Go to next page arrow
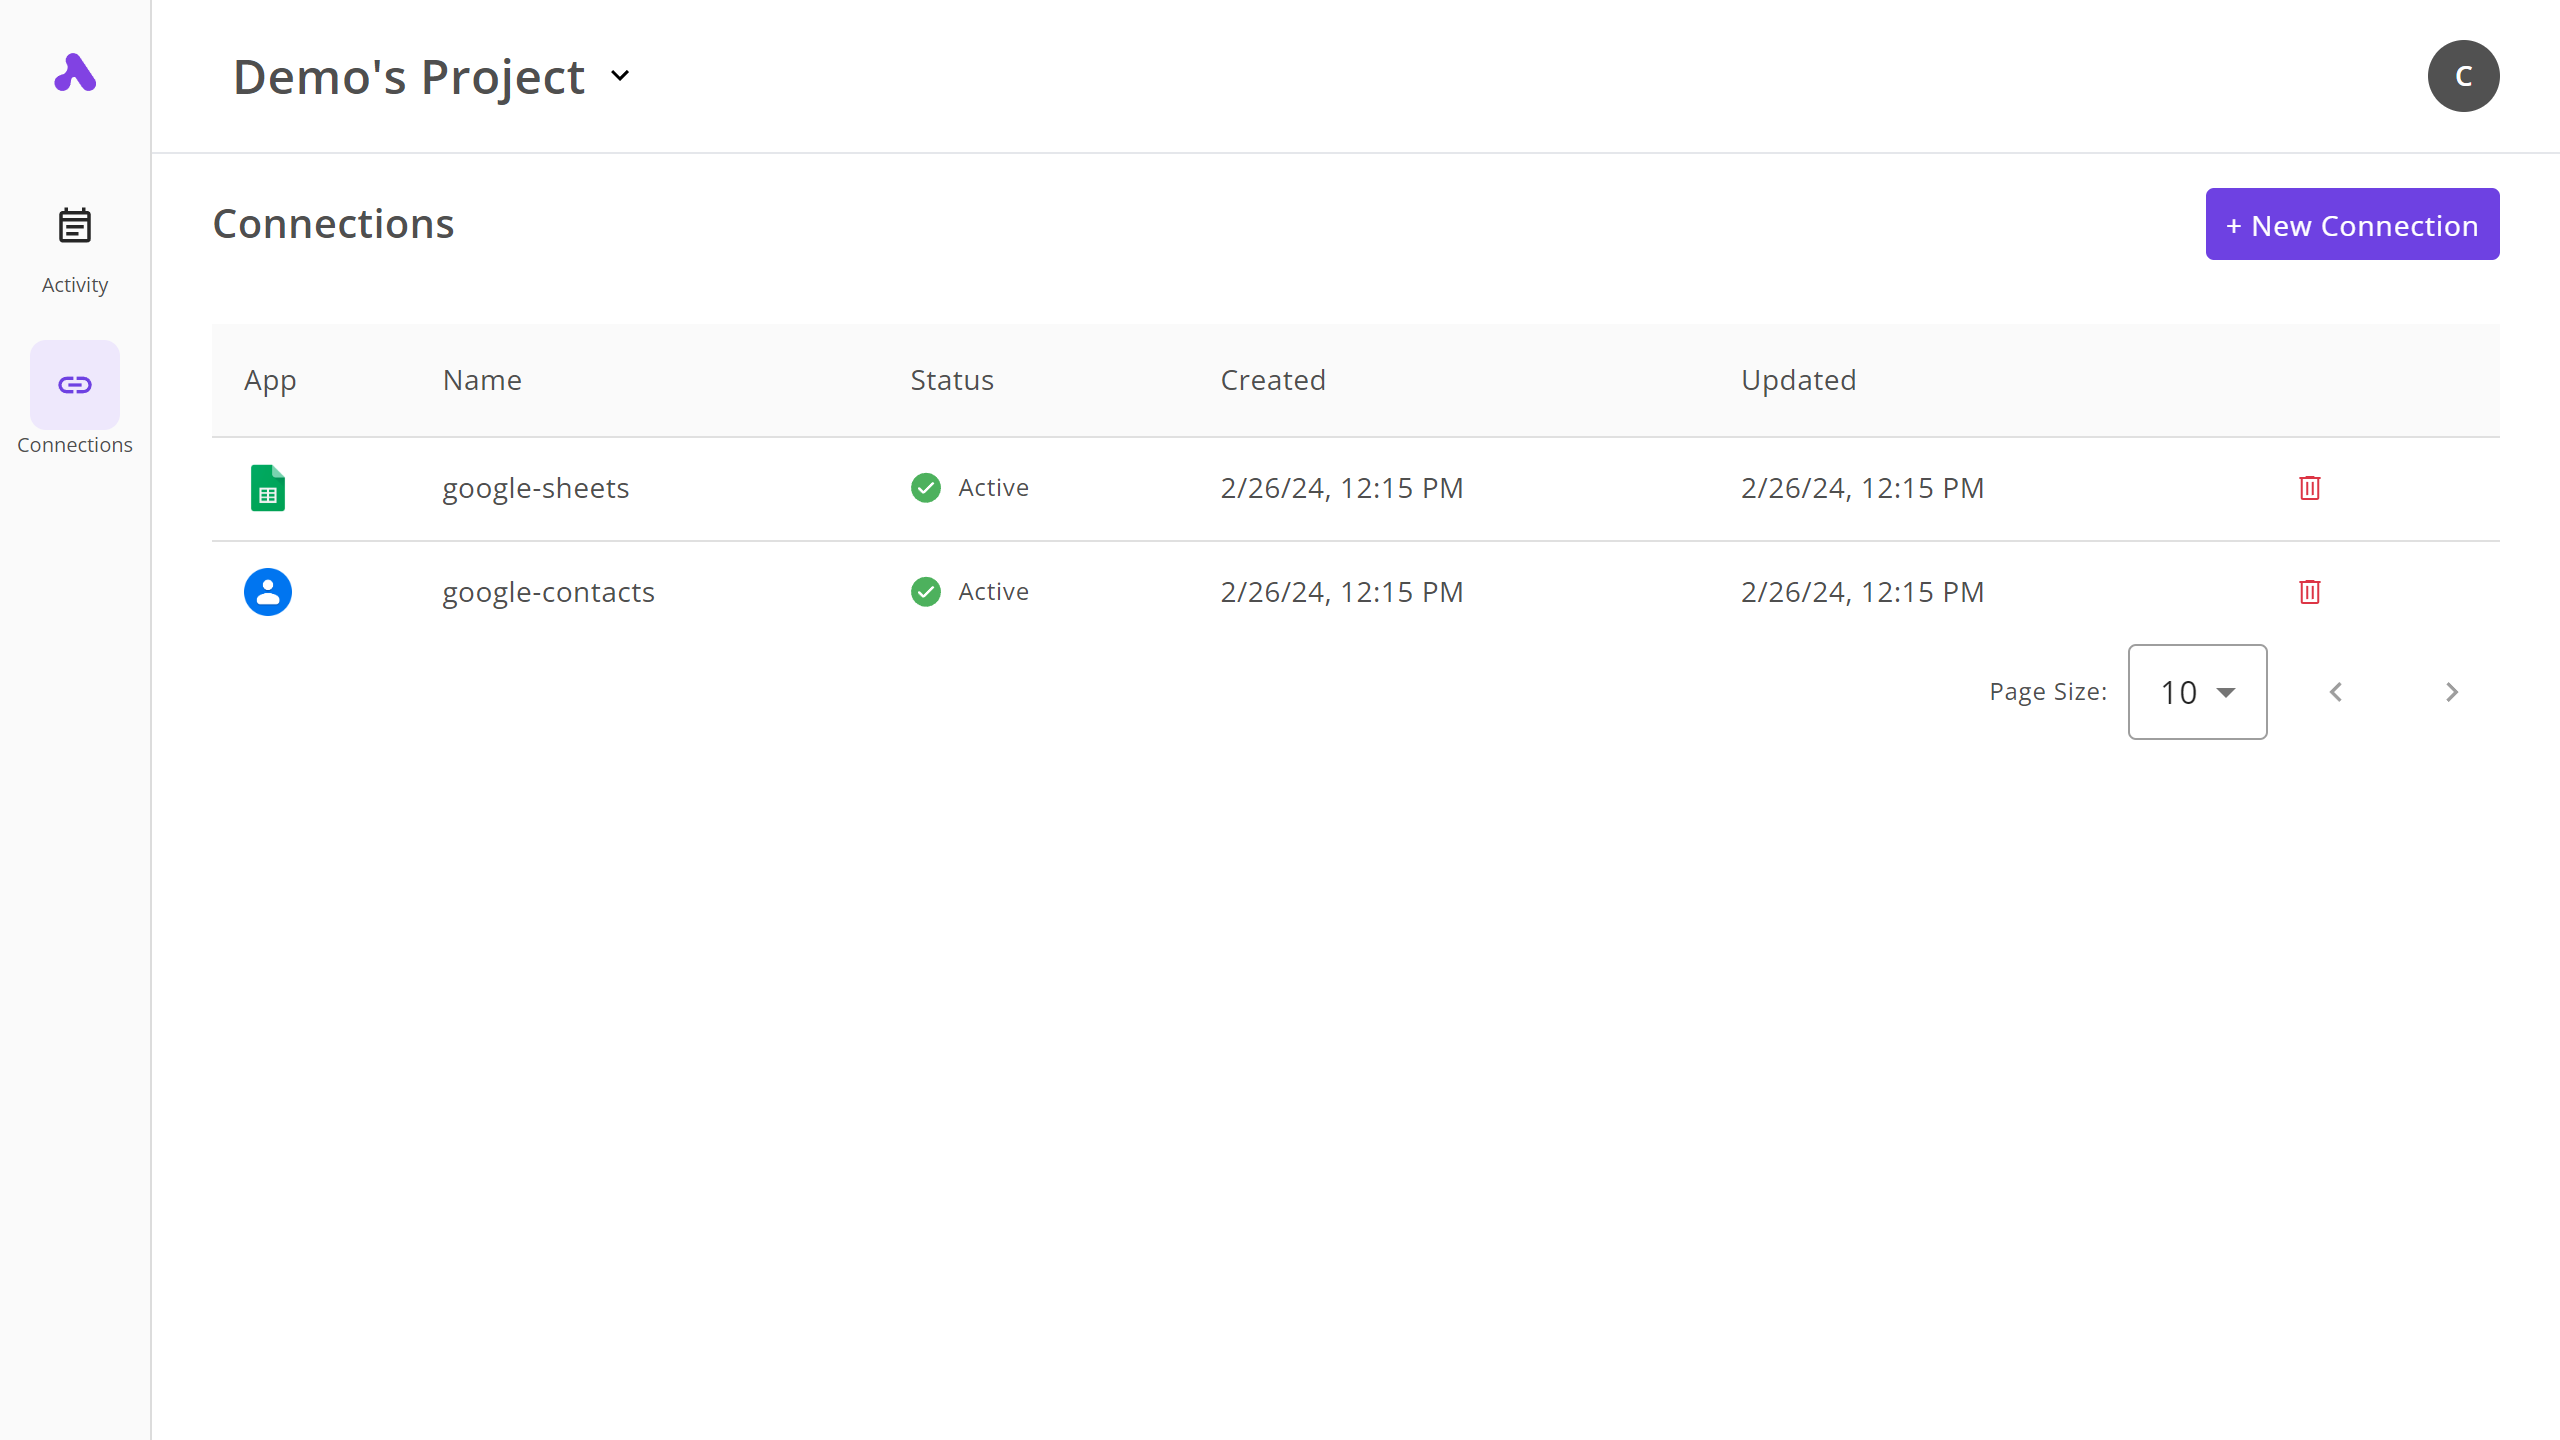The width and height of the screenshot is (2560, 1440). point(2451,692)
